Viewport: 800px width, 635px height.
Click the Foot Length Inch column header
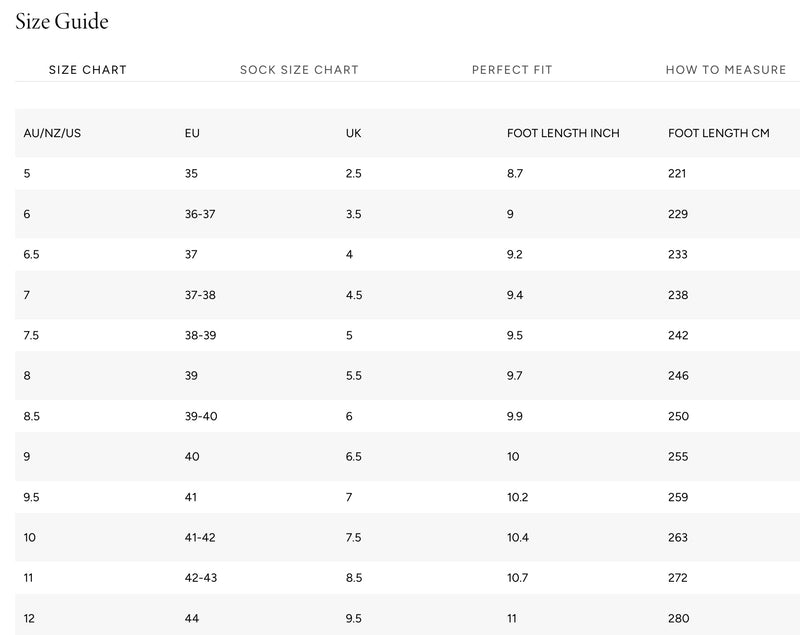563,133
